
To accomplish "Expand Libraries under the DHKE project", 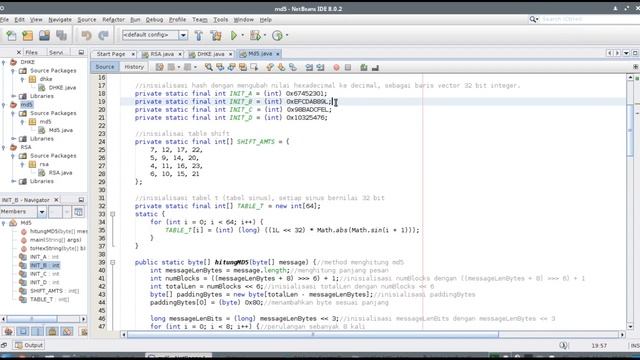I will [x=13, y=96].
